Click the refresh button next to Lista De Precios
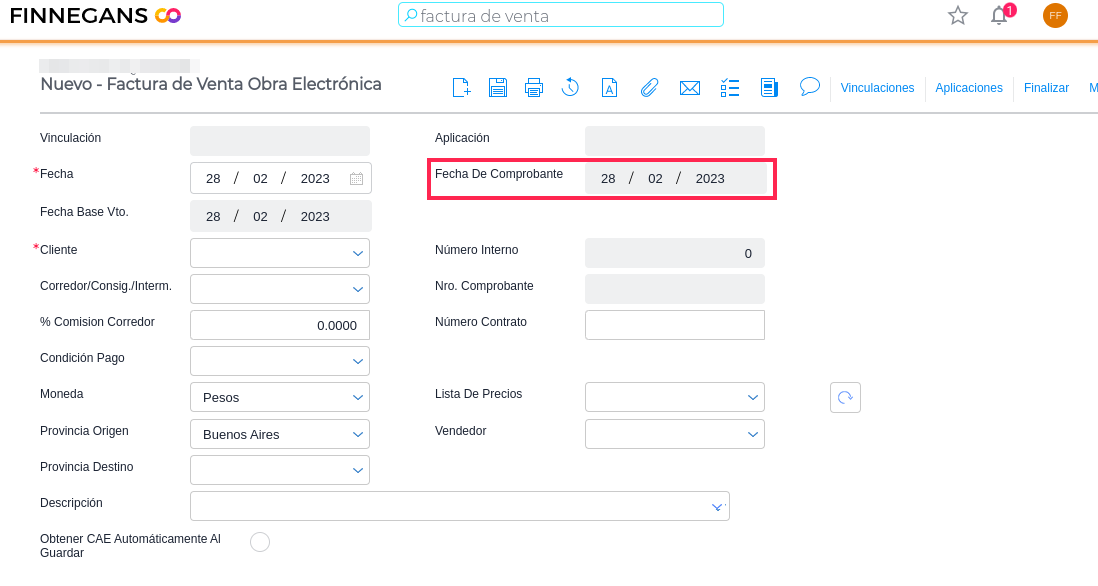This screenshot has height=586, width=1098. pyautogui.click(x=845, y=397)
